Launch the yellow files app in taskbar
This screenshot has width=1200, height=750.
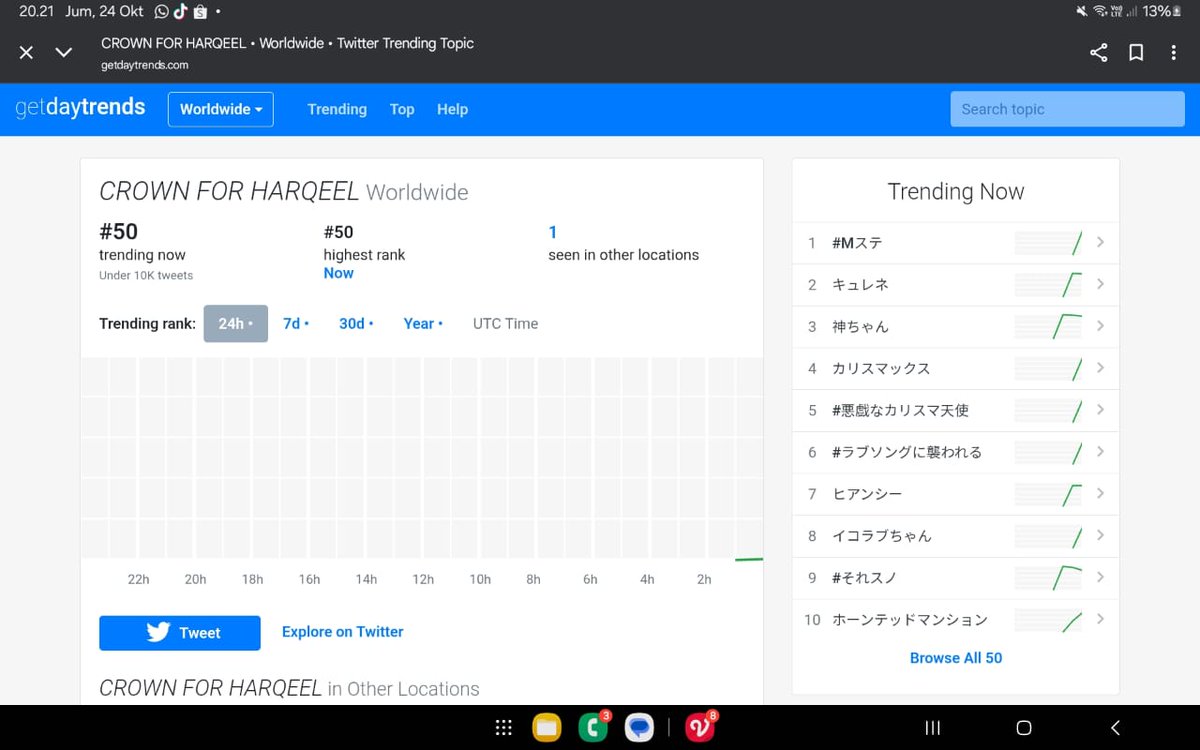click(546, 728)
